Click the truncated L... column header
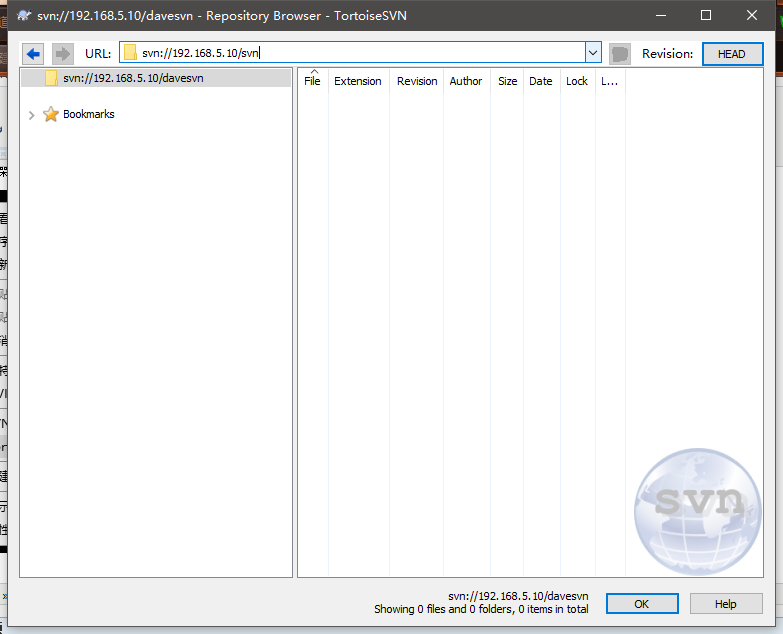The height and width of the screenshot is (634, 783). (610, 81)
